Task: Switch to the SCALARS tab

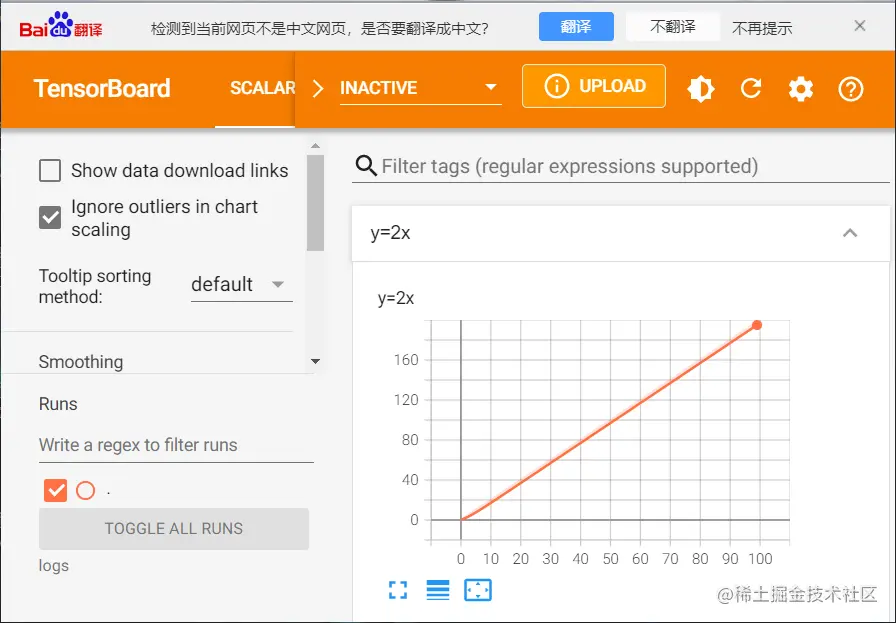Action: 262,88
